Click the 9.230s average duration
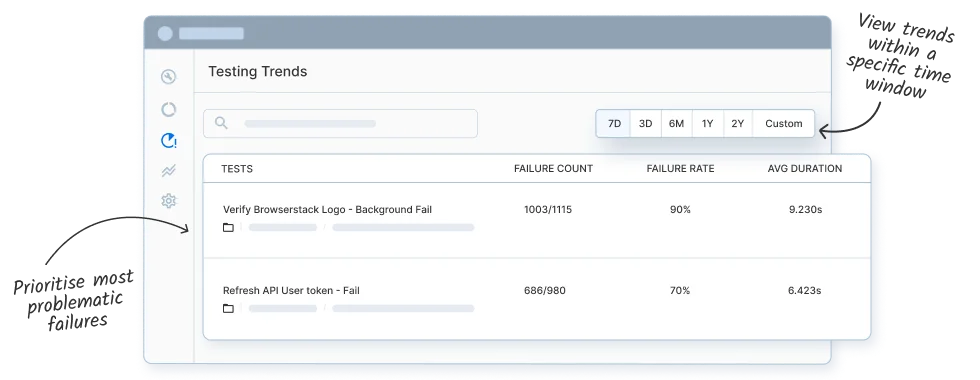This screenshot has height=380, width=980. [805, 209]
